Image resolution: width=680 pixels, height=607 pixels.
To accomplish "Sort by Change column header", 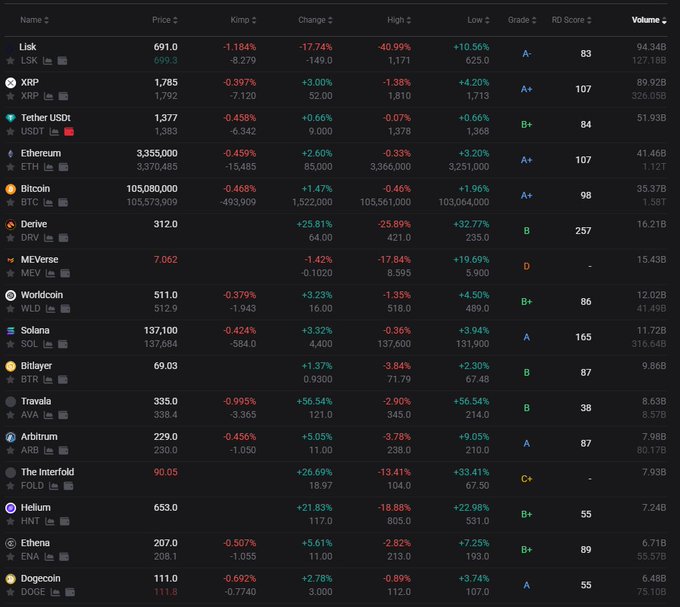I will [315, 20].
